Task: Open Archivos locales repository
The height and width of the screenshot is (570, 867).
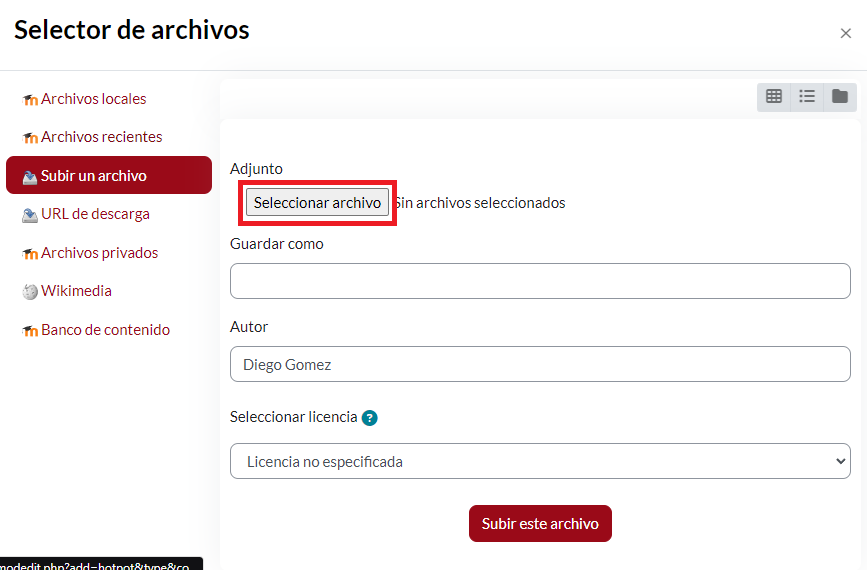Action: tap(85, 99)
